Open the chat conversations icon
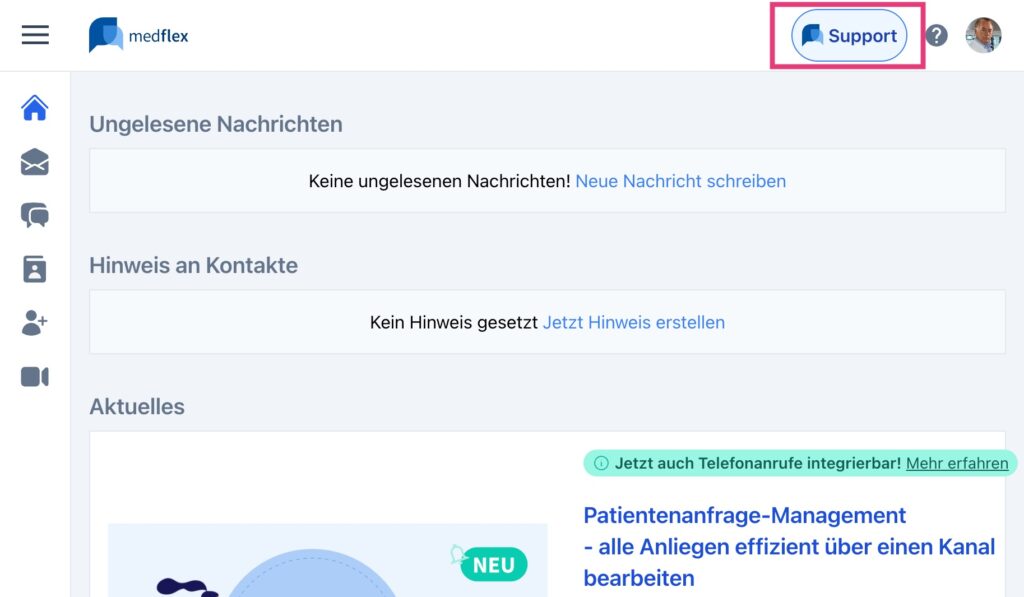 point(35,215)
